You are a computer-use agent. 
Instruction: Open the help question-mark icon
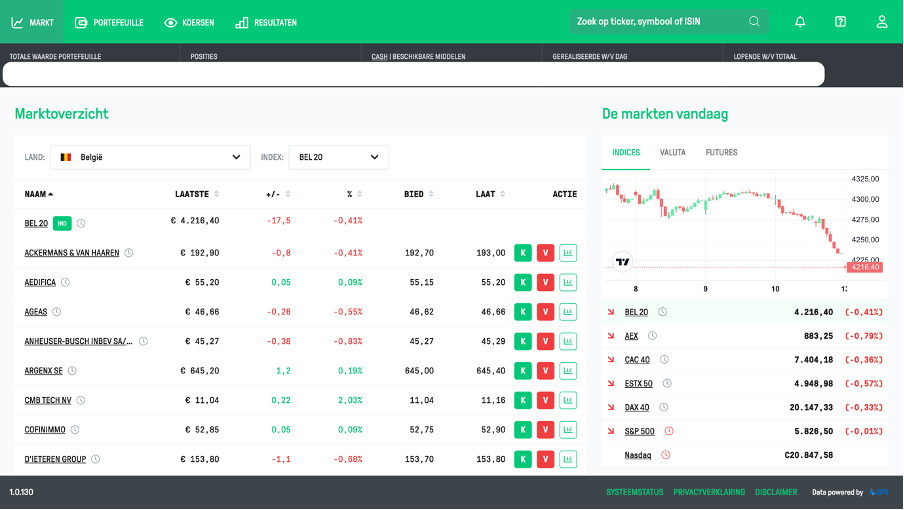[x=841, y=22]
